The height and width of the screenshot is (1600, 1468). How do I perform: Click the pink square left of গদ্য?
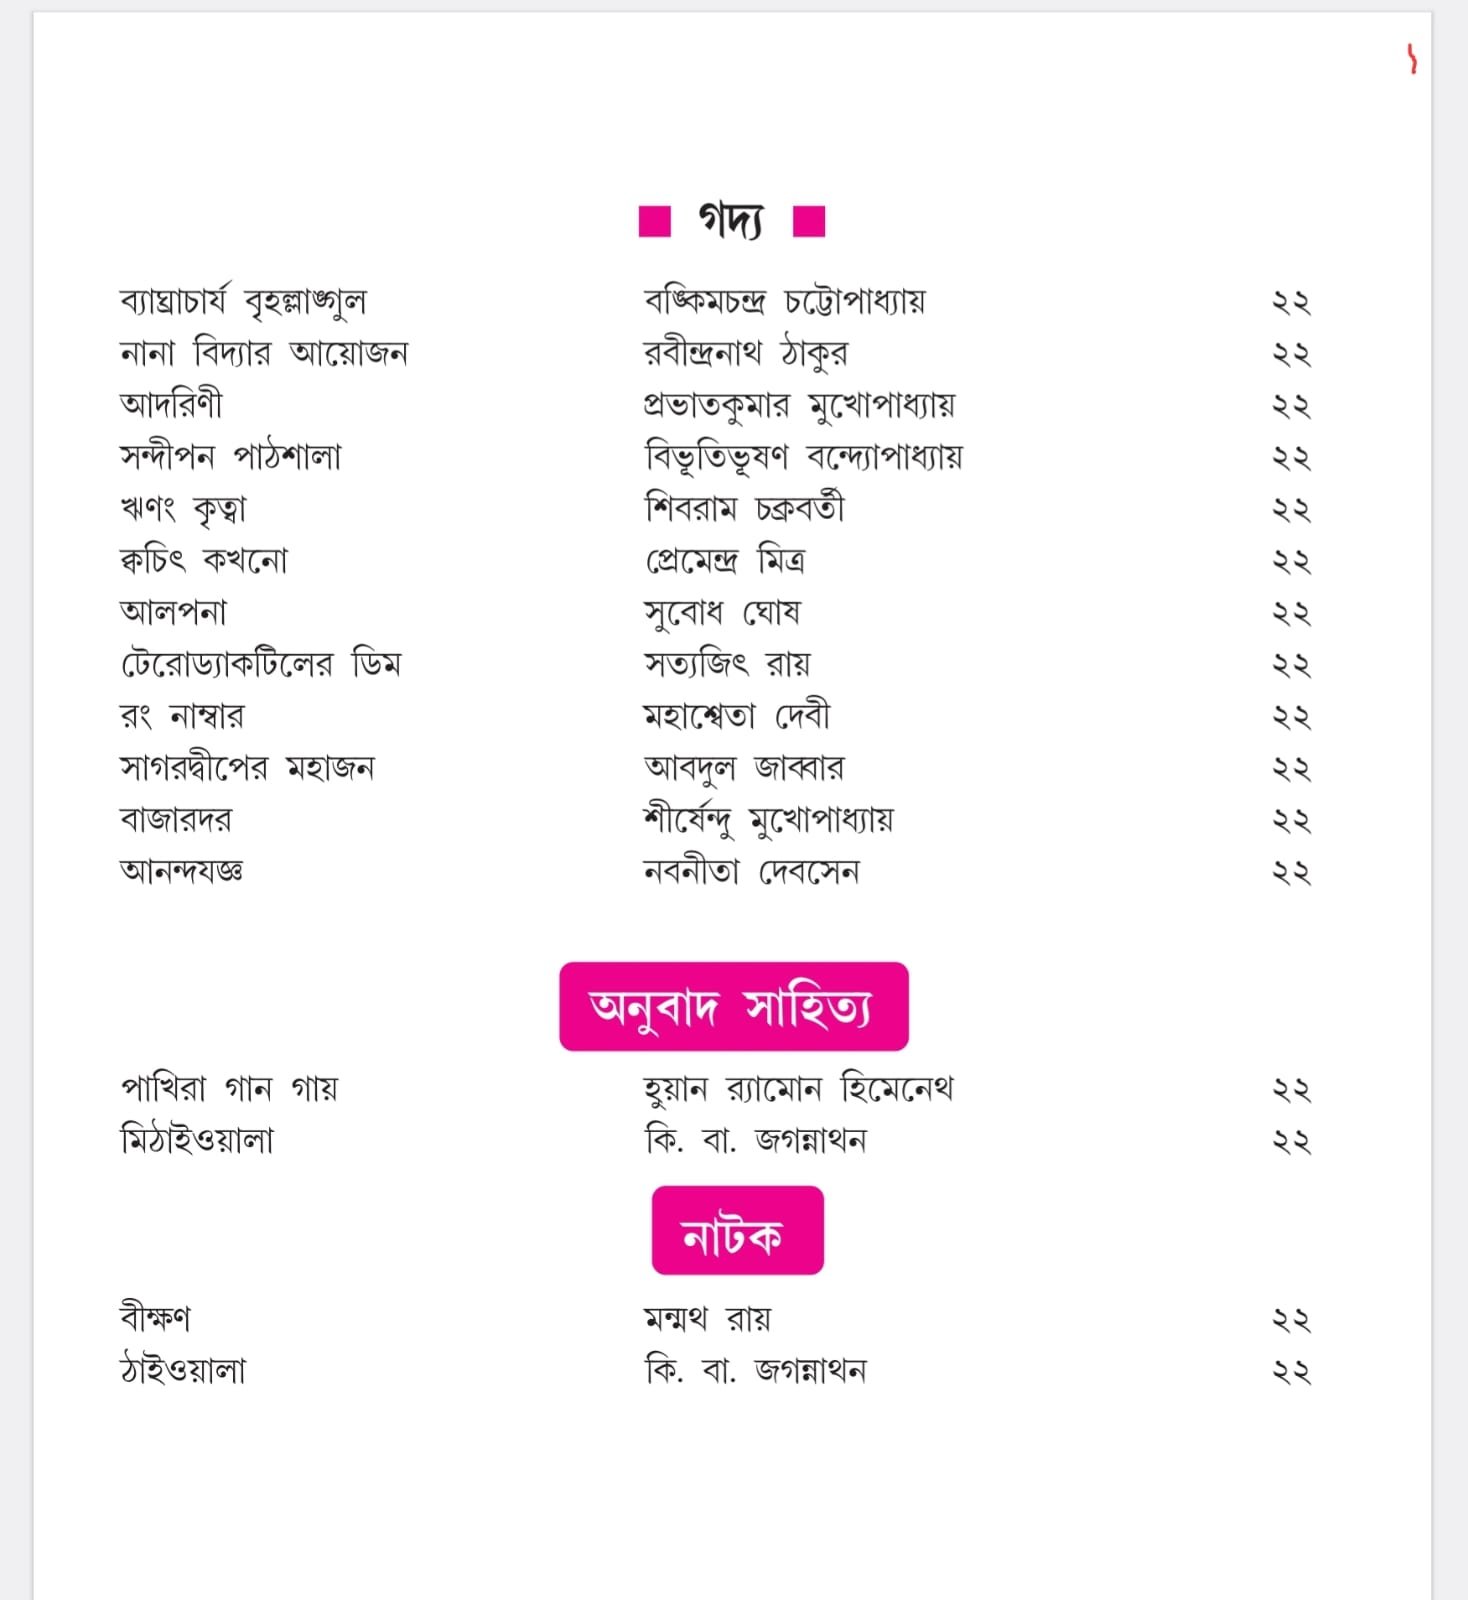coord(654,221)
